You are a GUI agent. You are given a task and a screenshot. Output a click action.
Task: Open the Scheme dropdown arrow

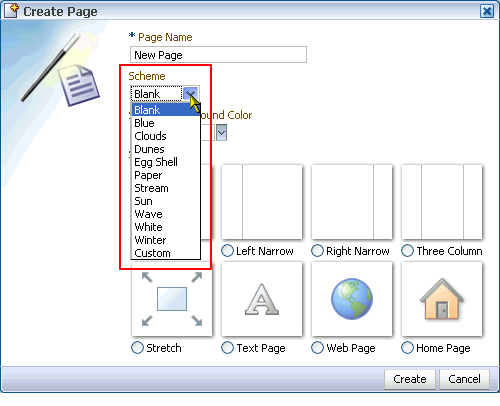[191, 94]
